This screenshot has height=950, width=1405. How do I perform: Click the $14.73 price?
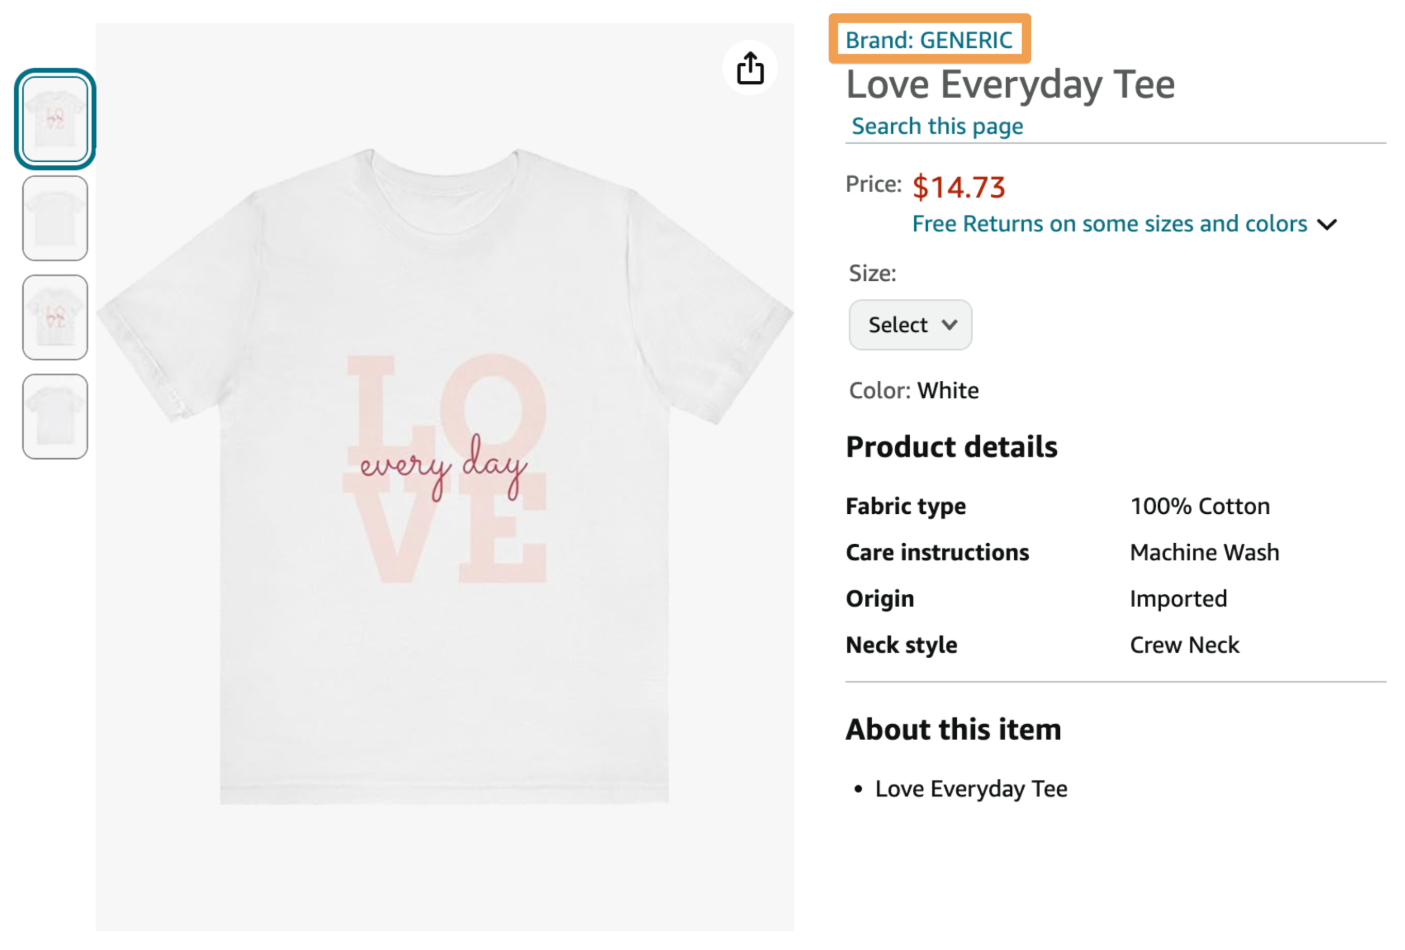pyautogui.click(x=957, y=187)
